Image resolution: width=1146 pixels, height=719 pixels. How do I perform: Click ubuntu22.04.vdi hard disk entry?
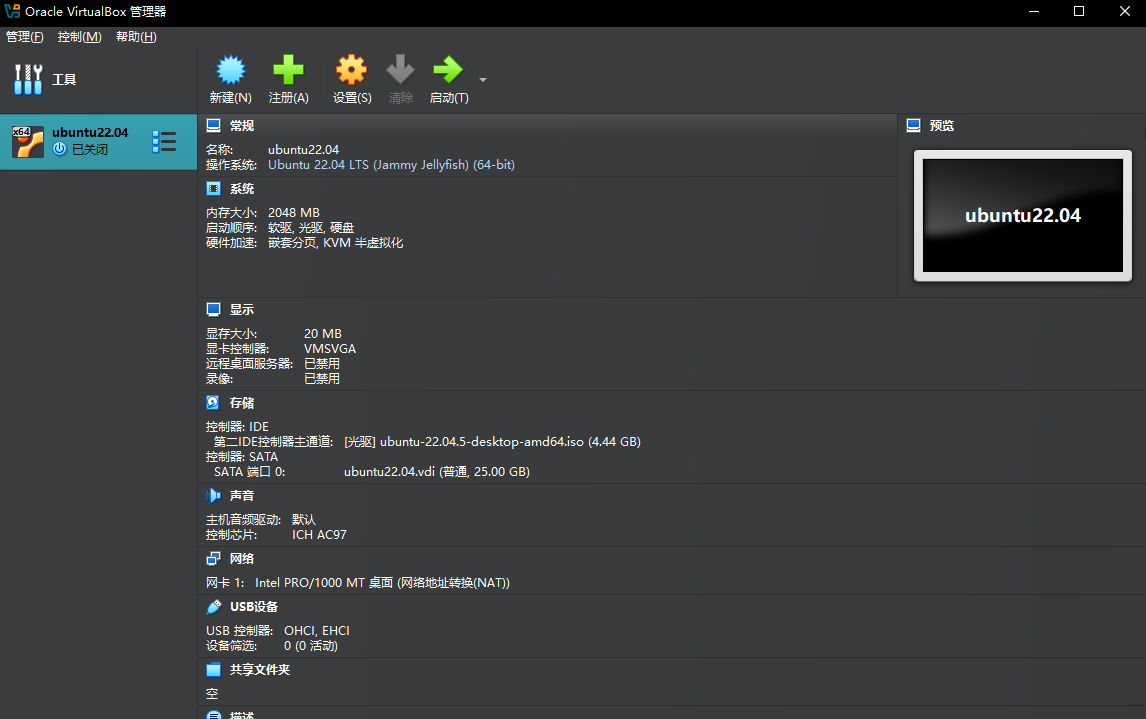(x=436, y=471)
